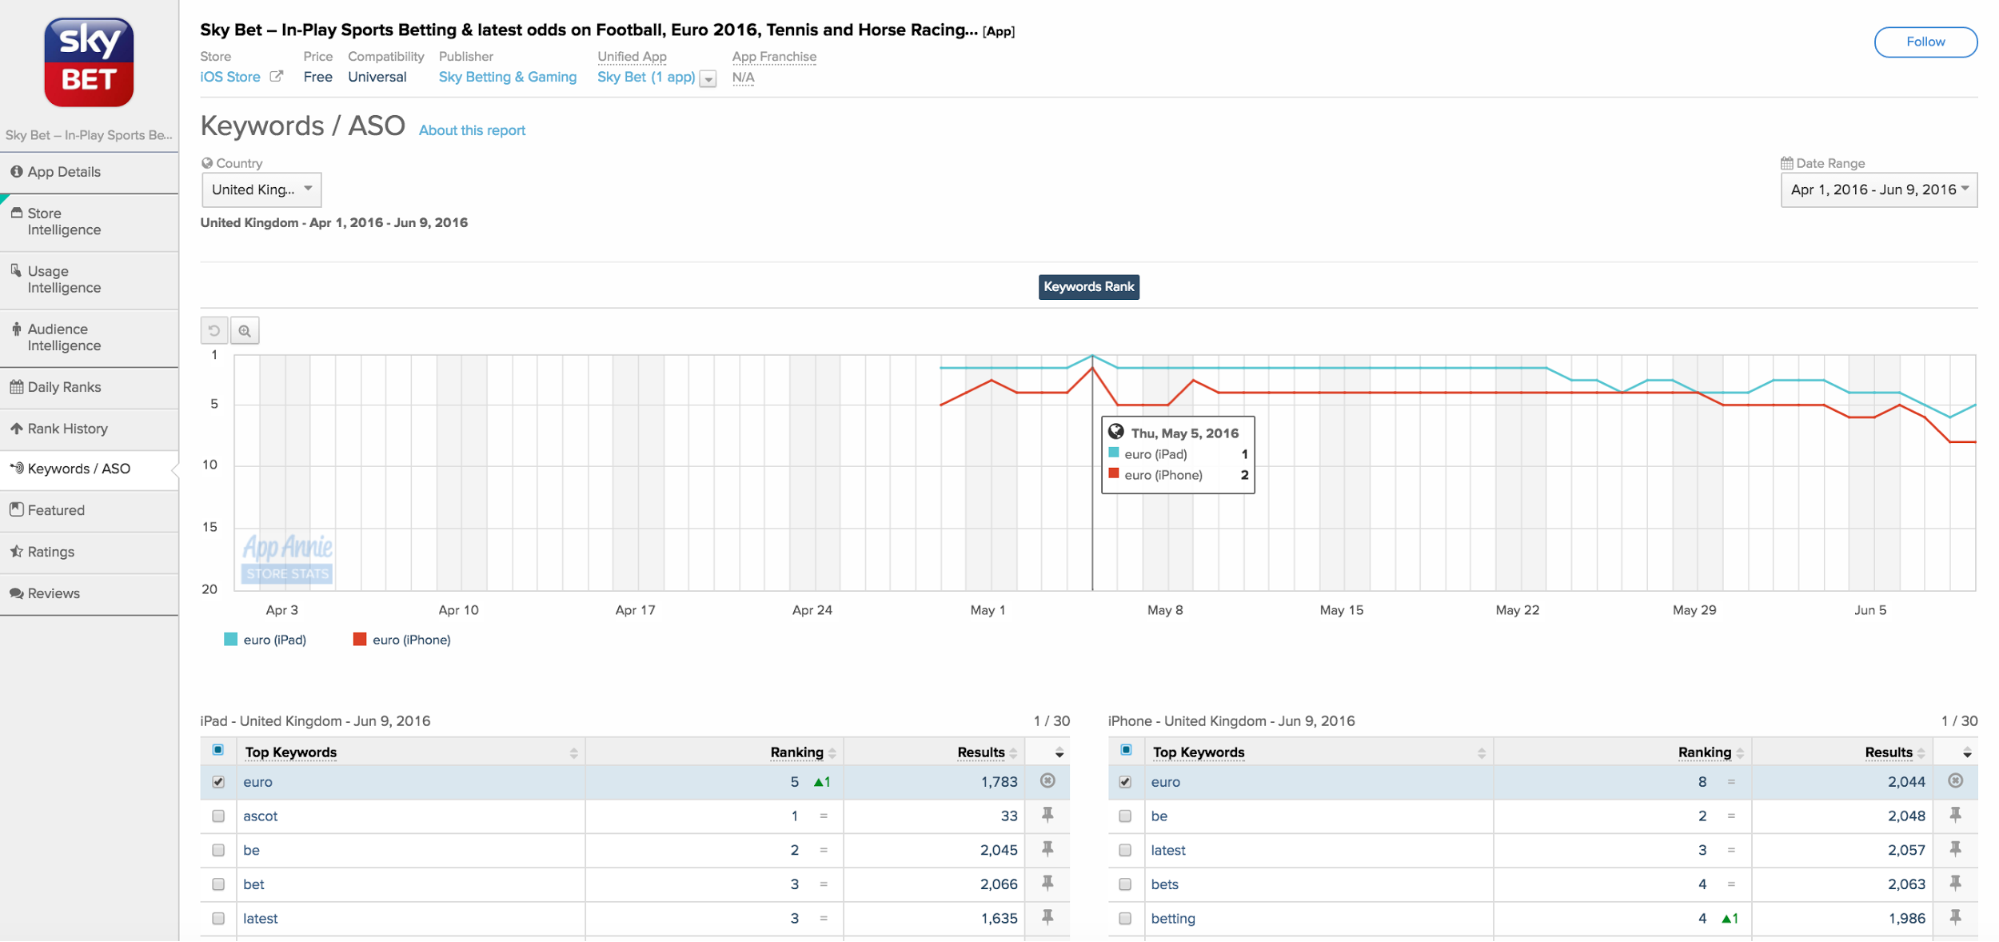1999x942 pixels.
Task: Pin the betting keyword in iPhone table
Action: click(1954, 917)
